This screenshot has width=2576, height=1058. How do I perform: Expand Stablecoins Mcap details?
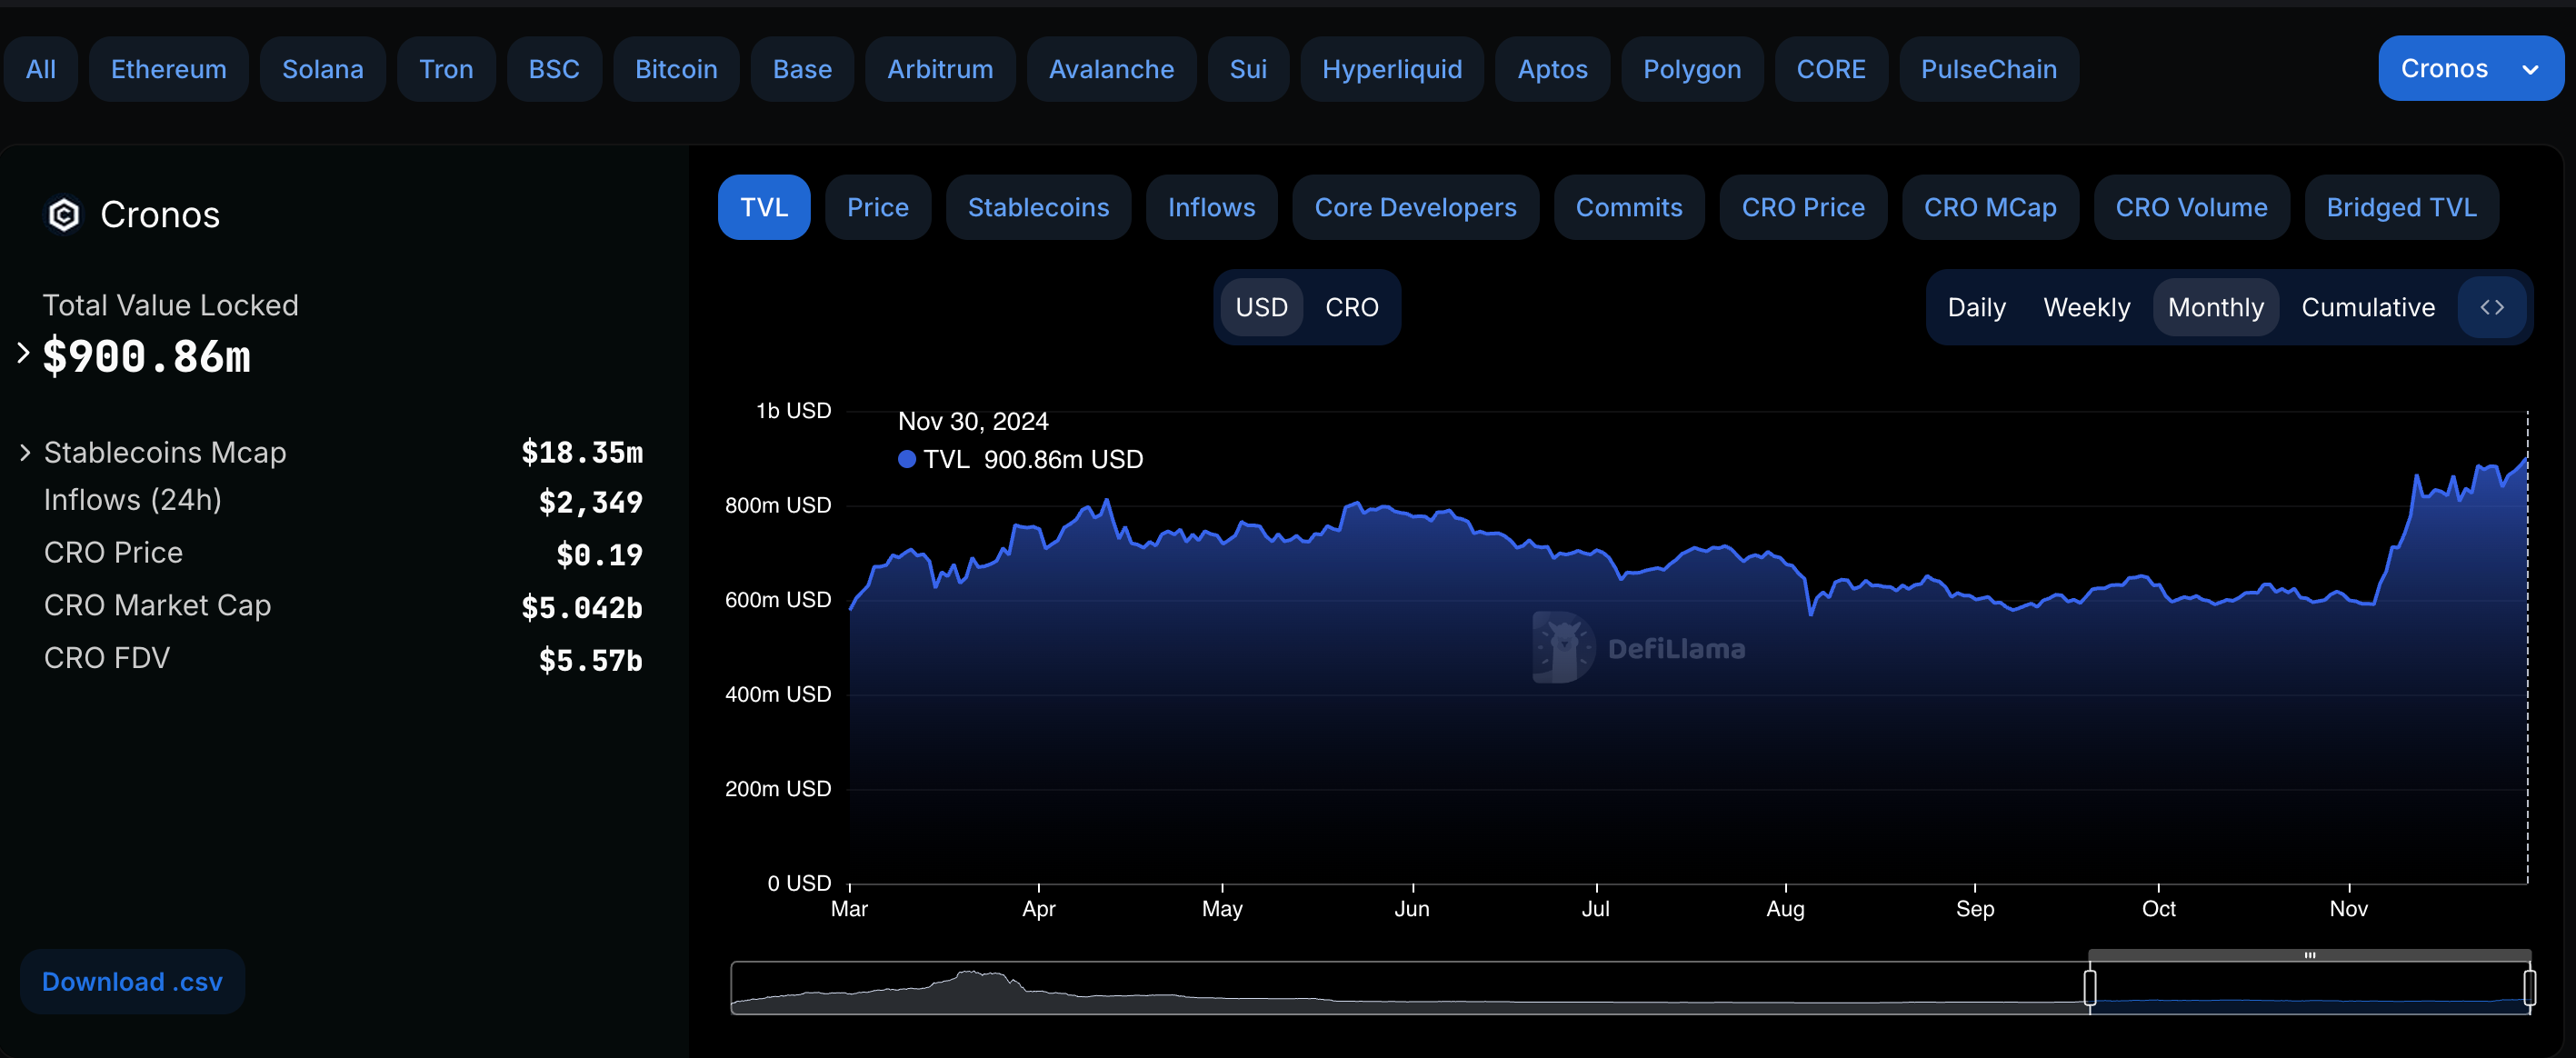(x=26, y=453)
